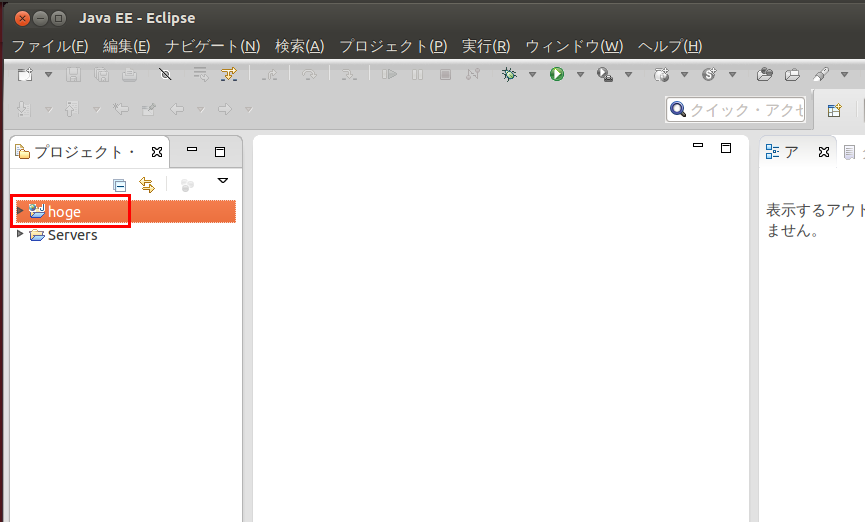865x522 pixels.
Task: Click the Print toolbar icon
Action: click(130, 74)
